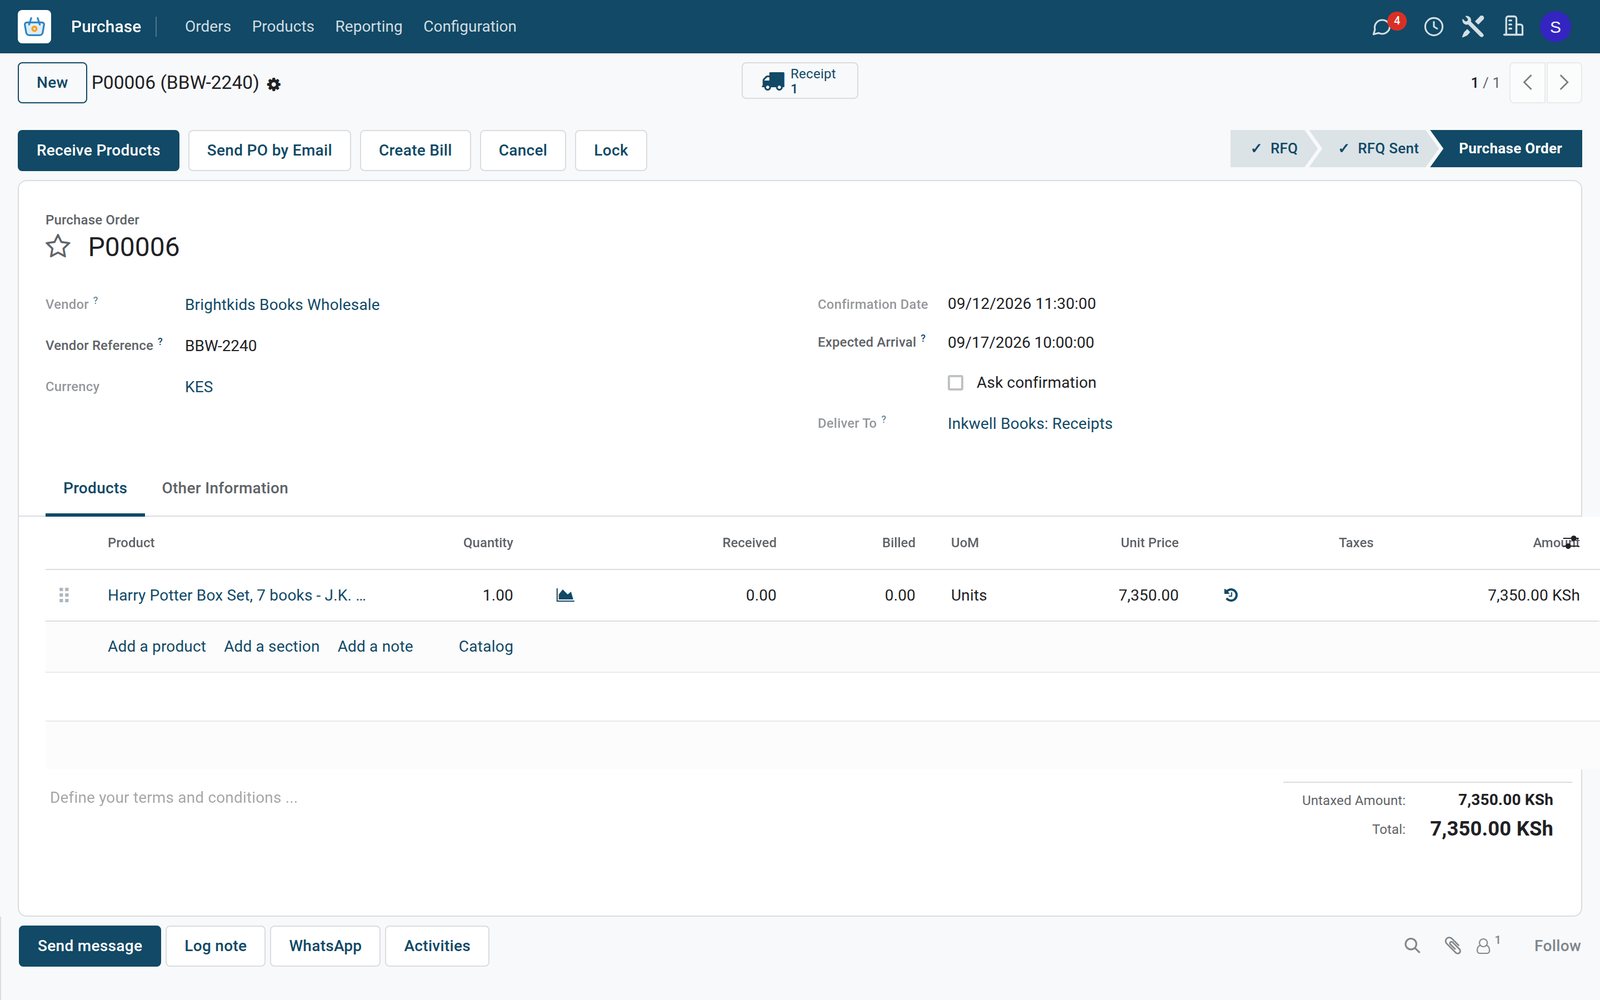This screenshot has height=1000, width=1600.
Task: Open the Products top menu
Action: point(283,27)
